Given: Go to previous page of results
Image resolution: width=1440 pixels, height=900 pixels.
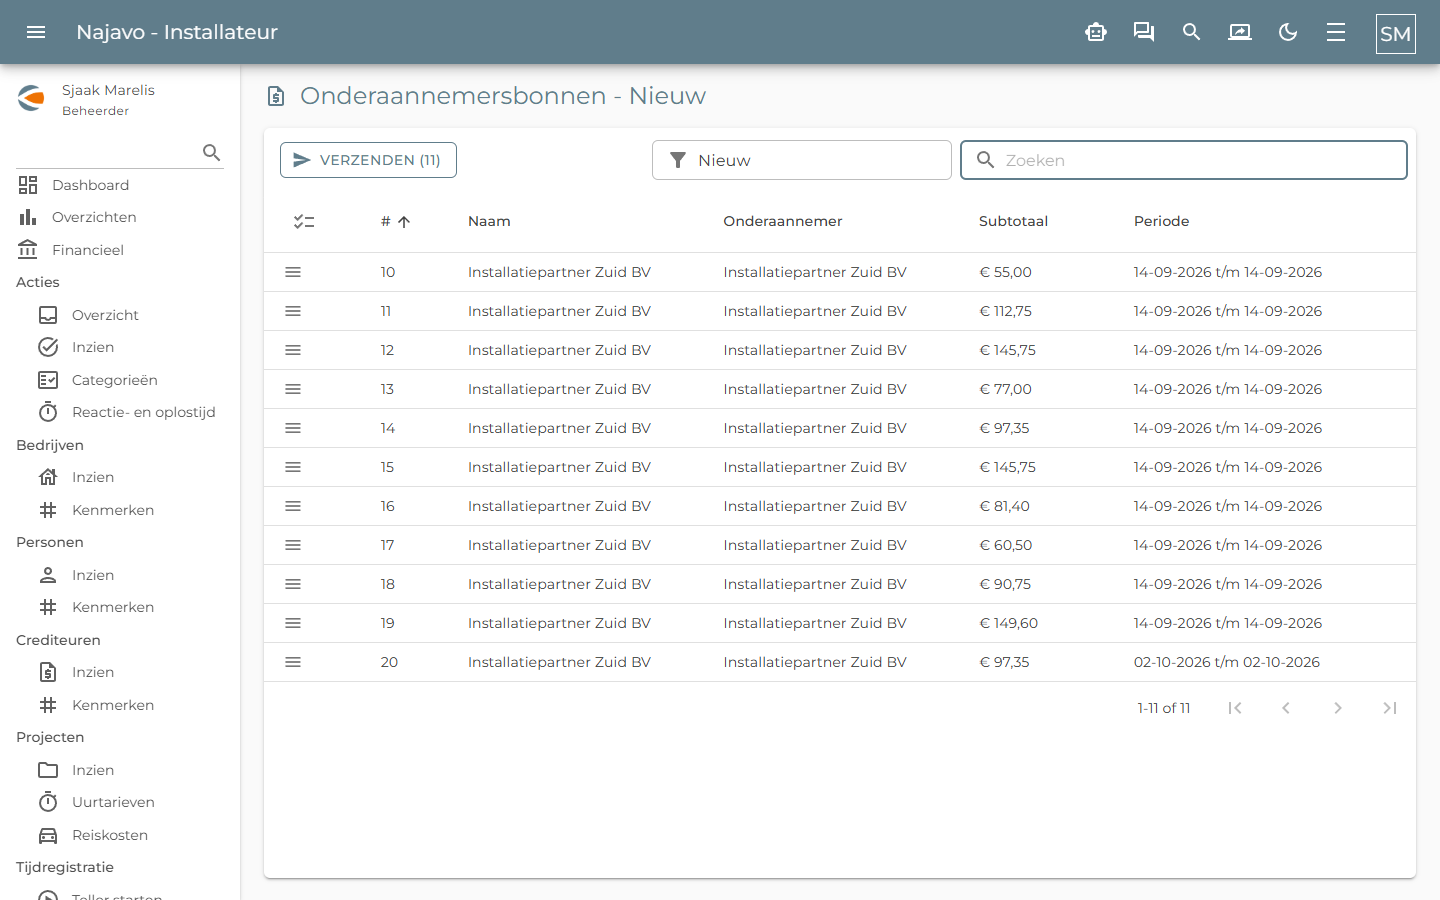Looking at the screenshot, I should click(1286, 708).
